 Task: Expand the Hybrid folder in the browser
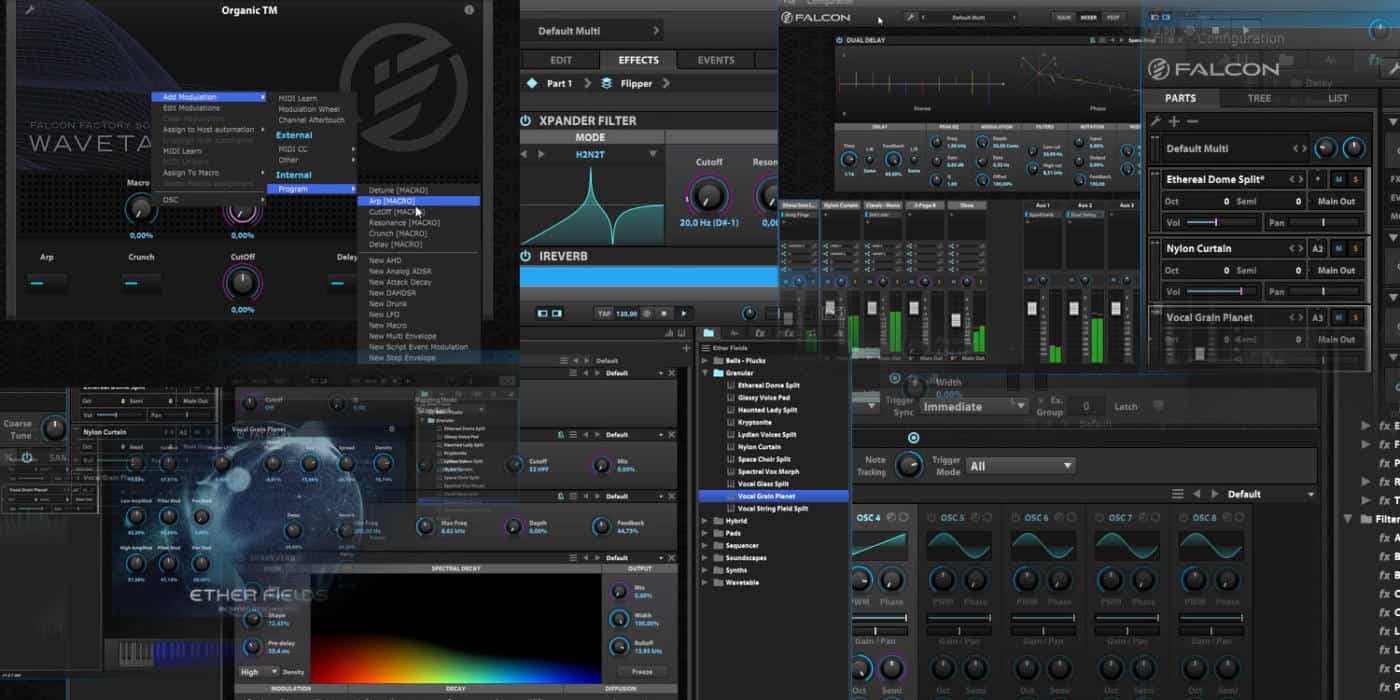(705, 521)
